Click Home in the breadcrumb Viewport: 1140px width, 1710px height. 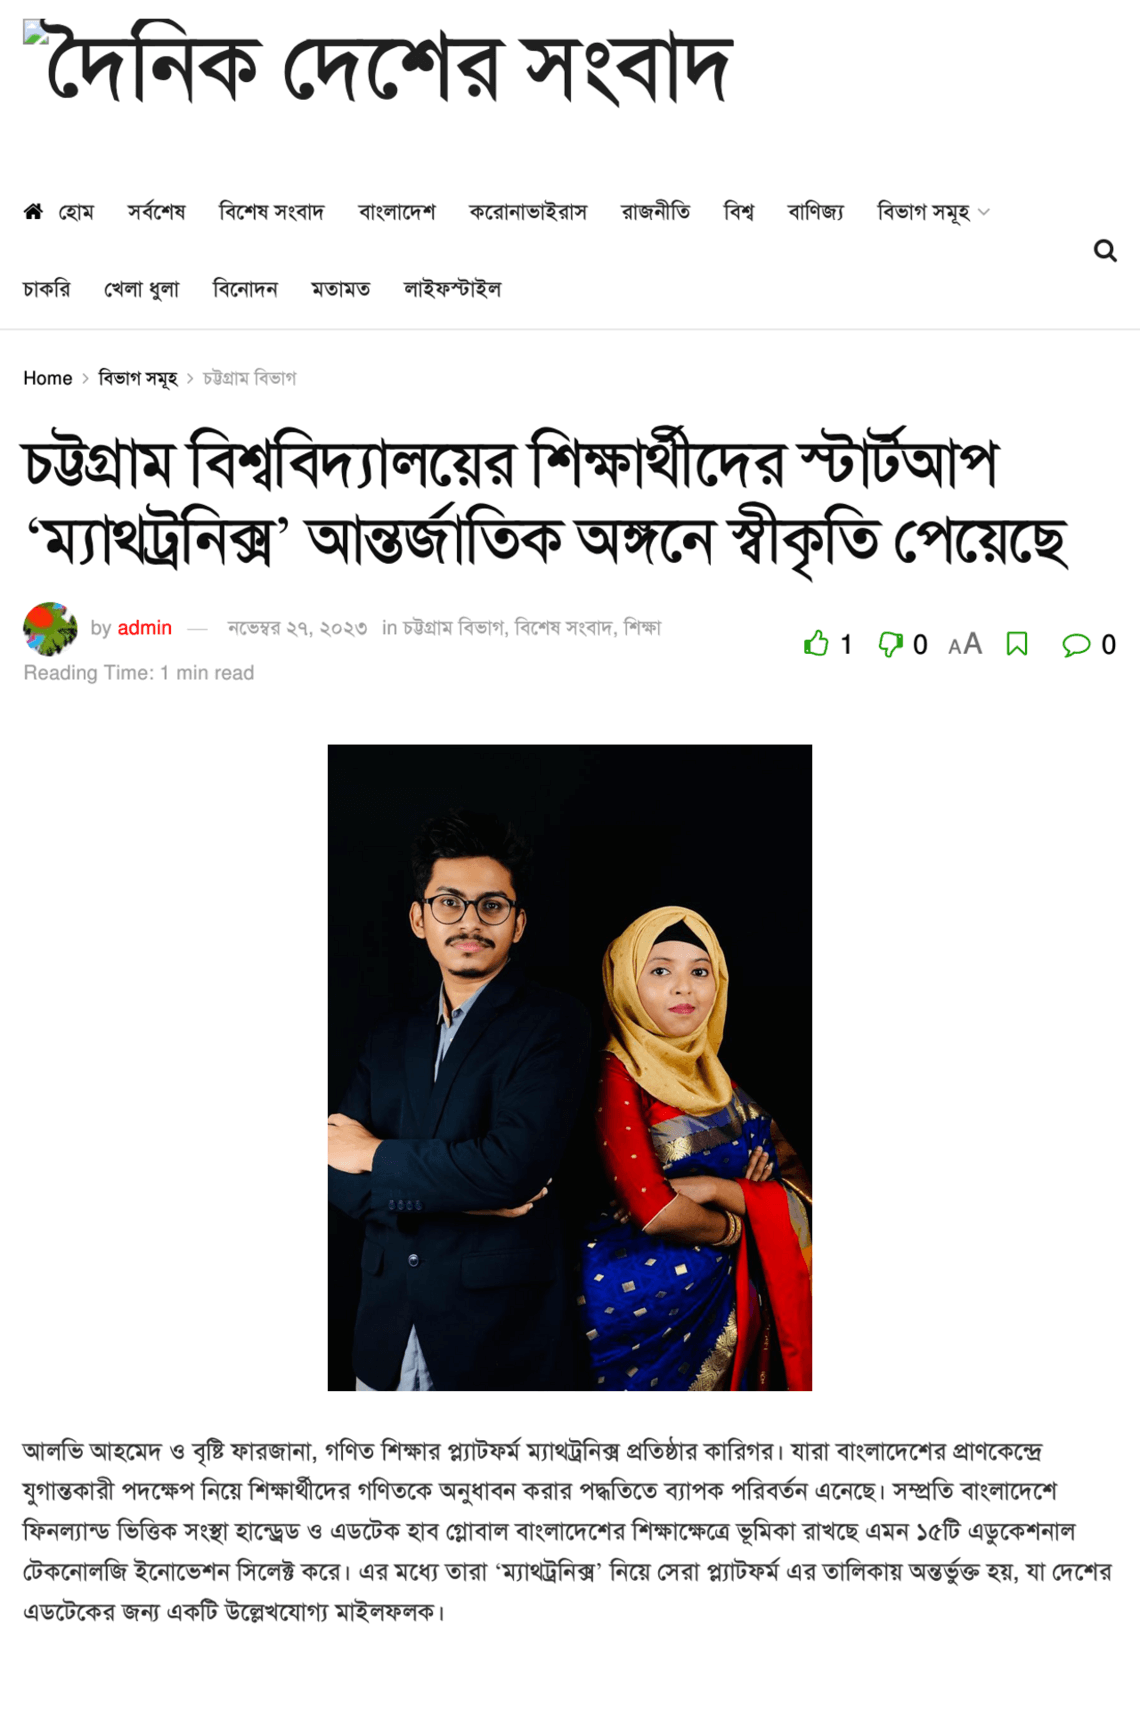48,378
